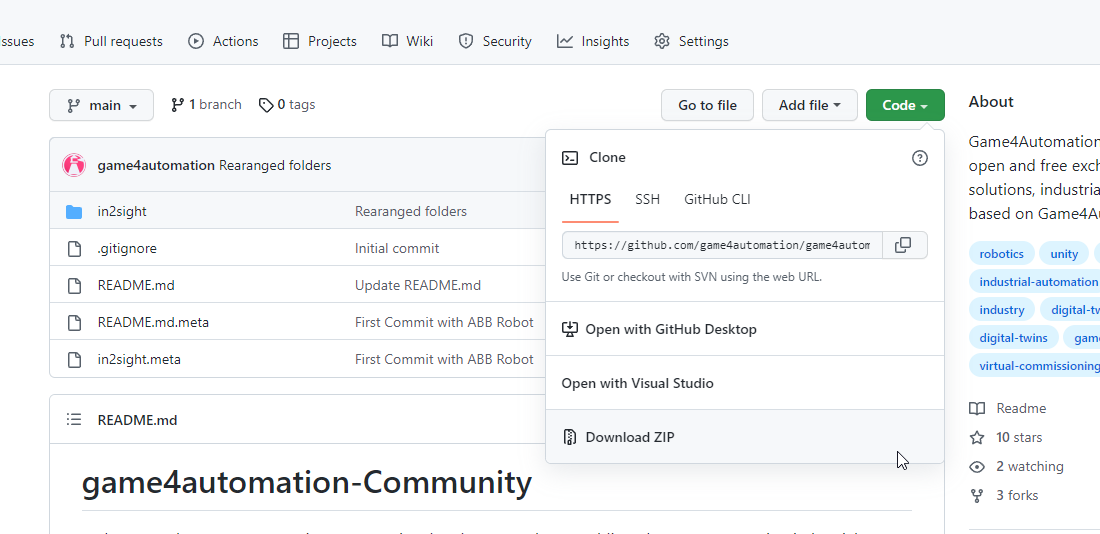The image size is (1100, 534).
Task: View the 3 forks link
Action: click(x=1004, y=495)
